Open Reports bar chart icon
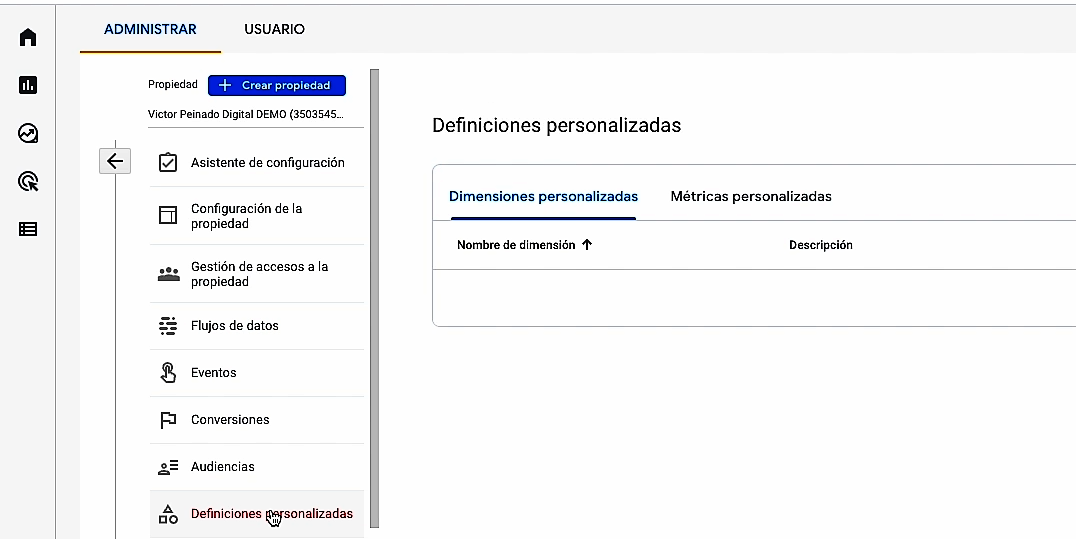 27,85
